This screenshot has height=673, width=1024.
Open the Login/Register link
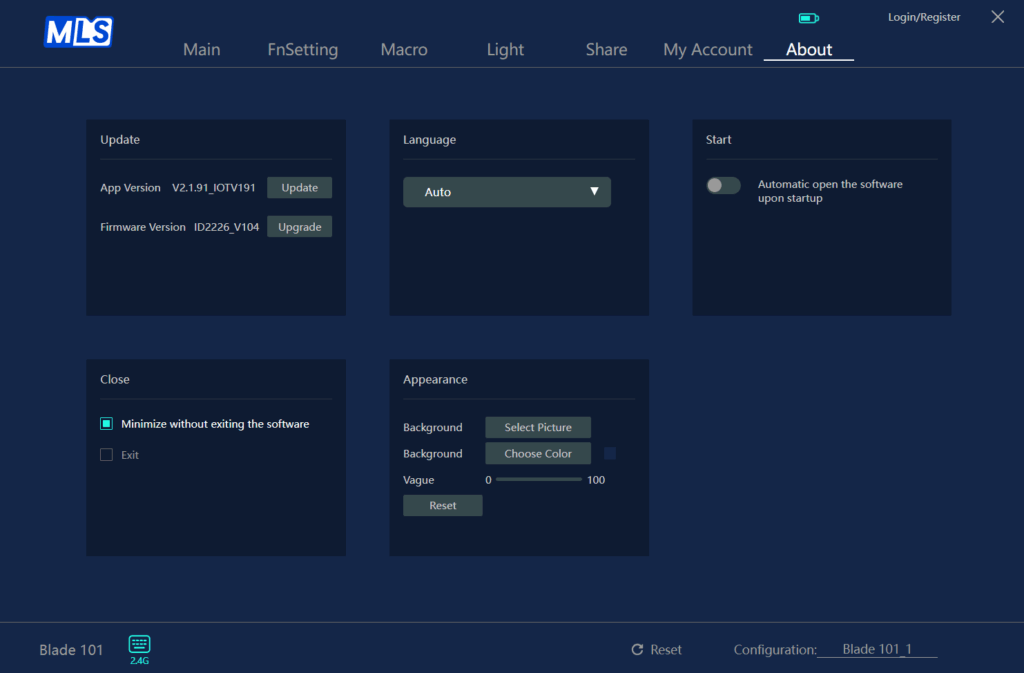pos(924,17)
